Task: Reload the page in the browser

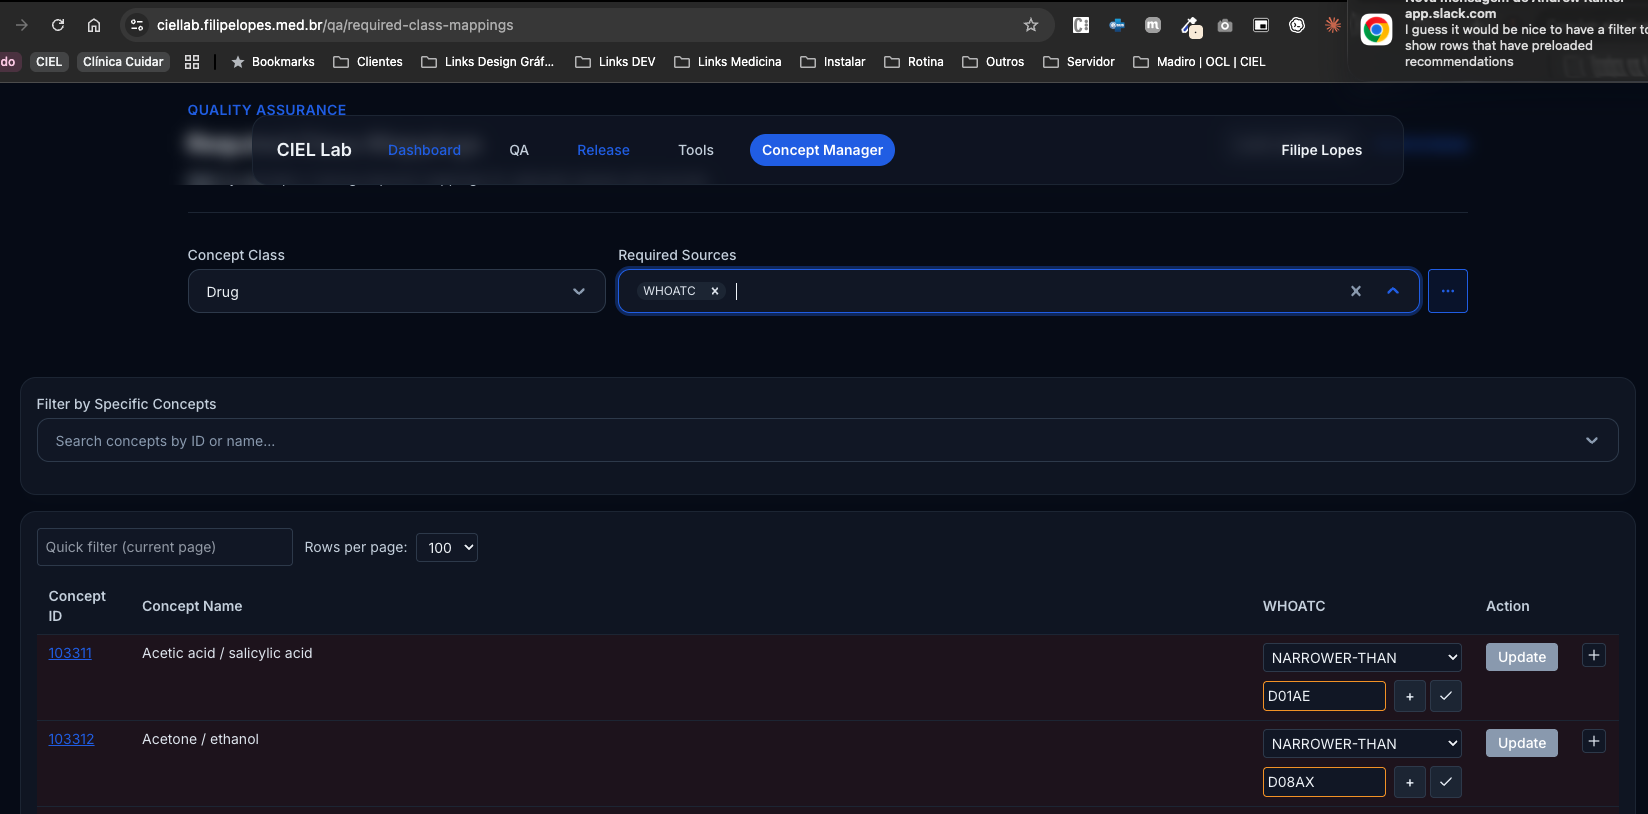Action: coord(58,25)
